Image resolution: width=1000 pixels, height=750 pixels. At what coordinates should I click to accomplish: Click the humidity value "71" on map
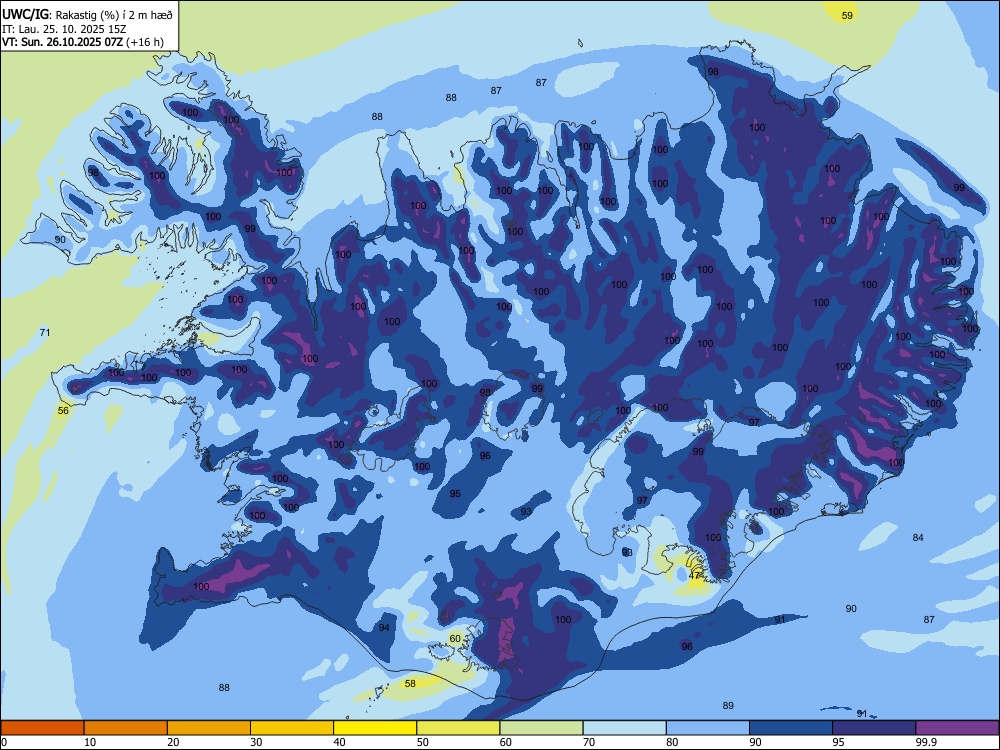point(45,332)
